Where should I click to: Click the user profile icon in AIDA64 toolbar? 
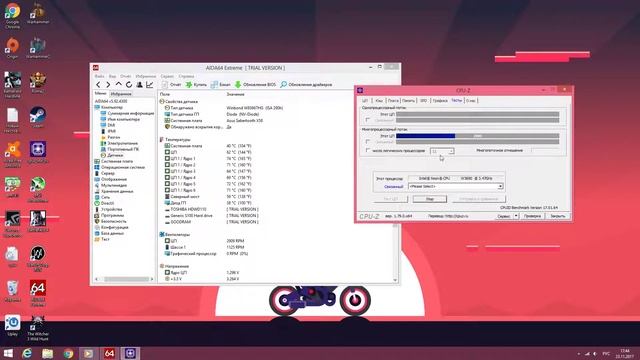(139, 84)
